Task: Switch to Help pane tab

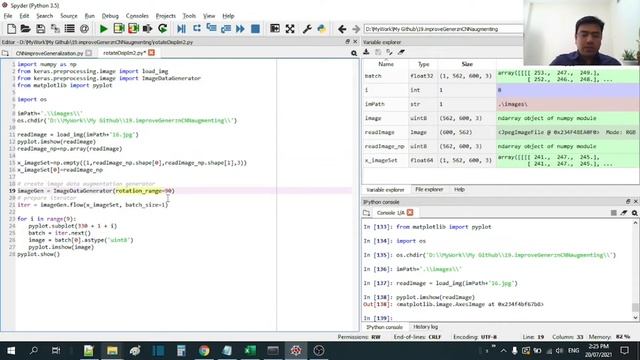Action: 459,190
